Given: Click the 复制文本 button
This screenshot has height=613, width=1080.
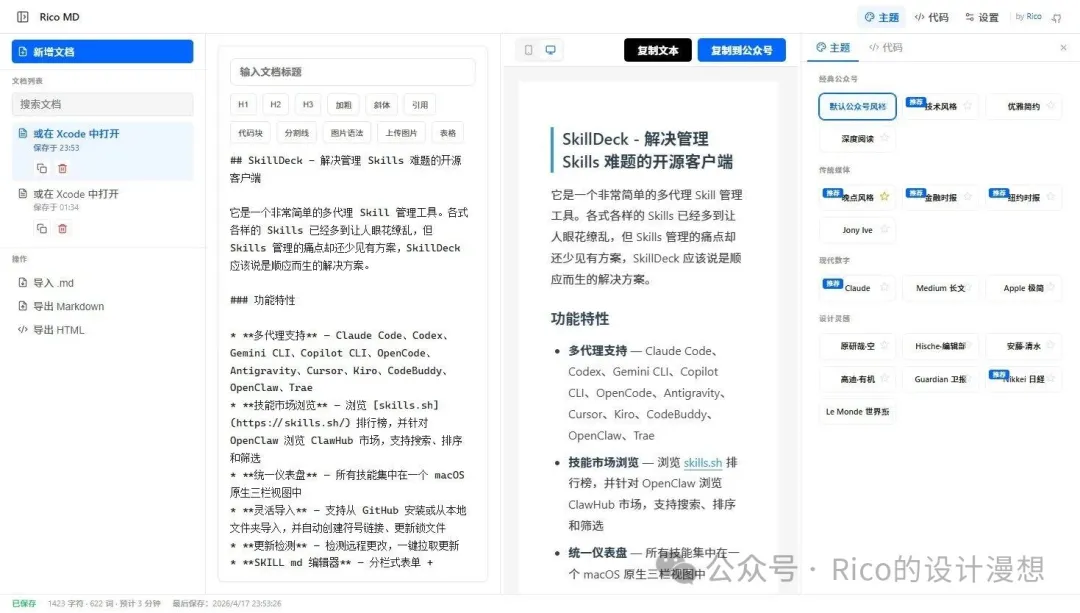Looking at the screenshot, I should (x=657, y=50).
